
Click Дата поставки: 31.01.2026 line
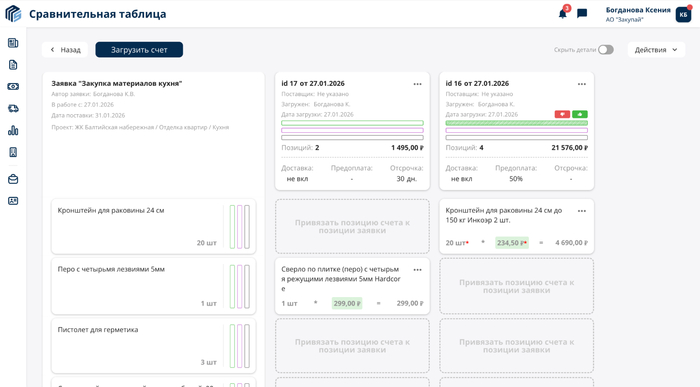88,115
